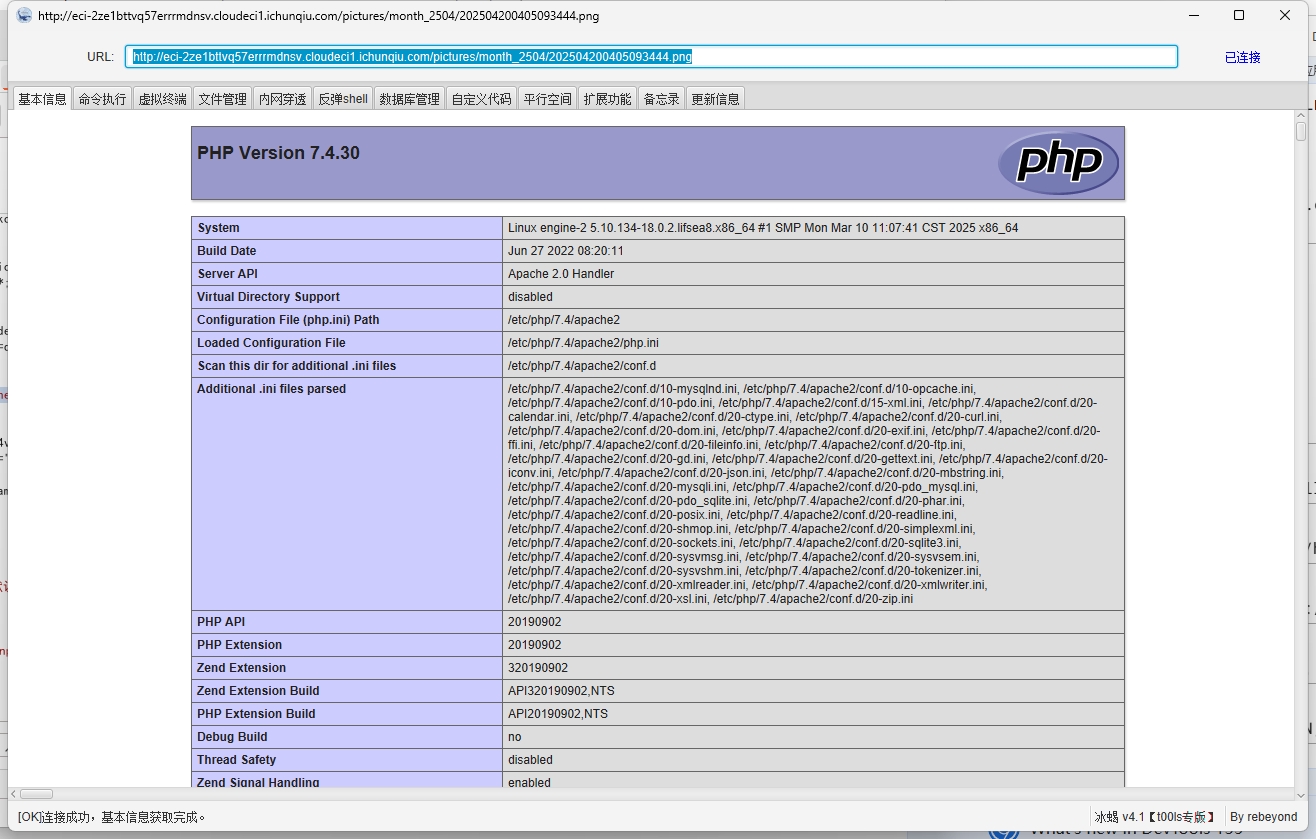Maximize the webshell window
The image size is (1316, 839).
click(x=1239, y=16)
